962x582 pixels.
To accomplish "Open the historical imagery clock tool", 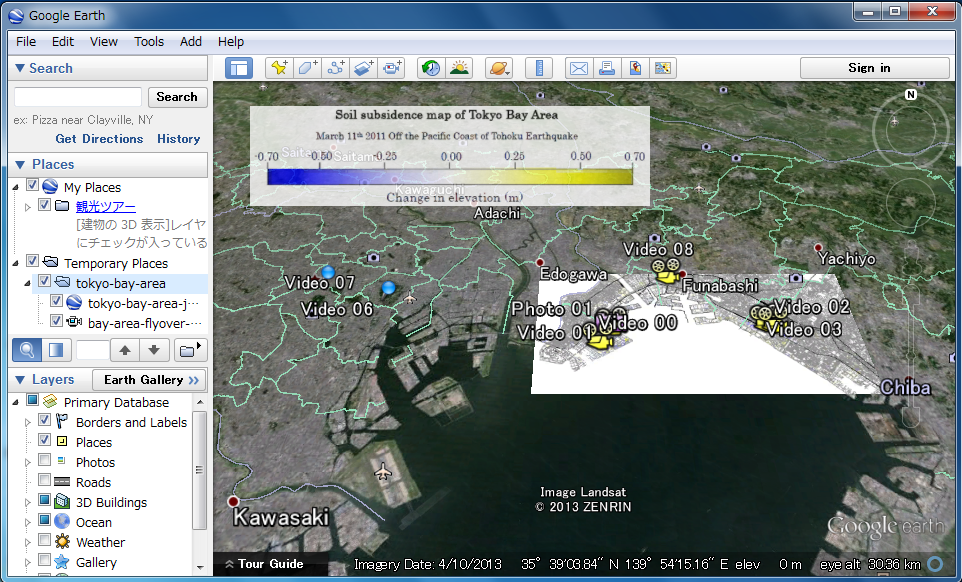I will (431, 68).
